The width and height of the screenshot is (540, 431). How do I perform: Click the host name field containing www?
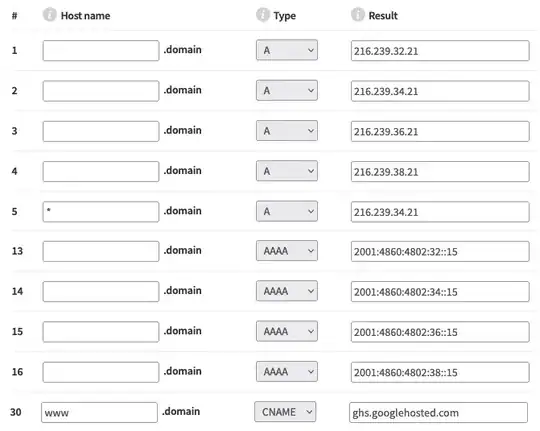point(99,412)
